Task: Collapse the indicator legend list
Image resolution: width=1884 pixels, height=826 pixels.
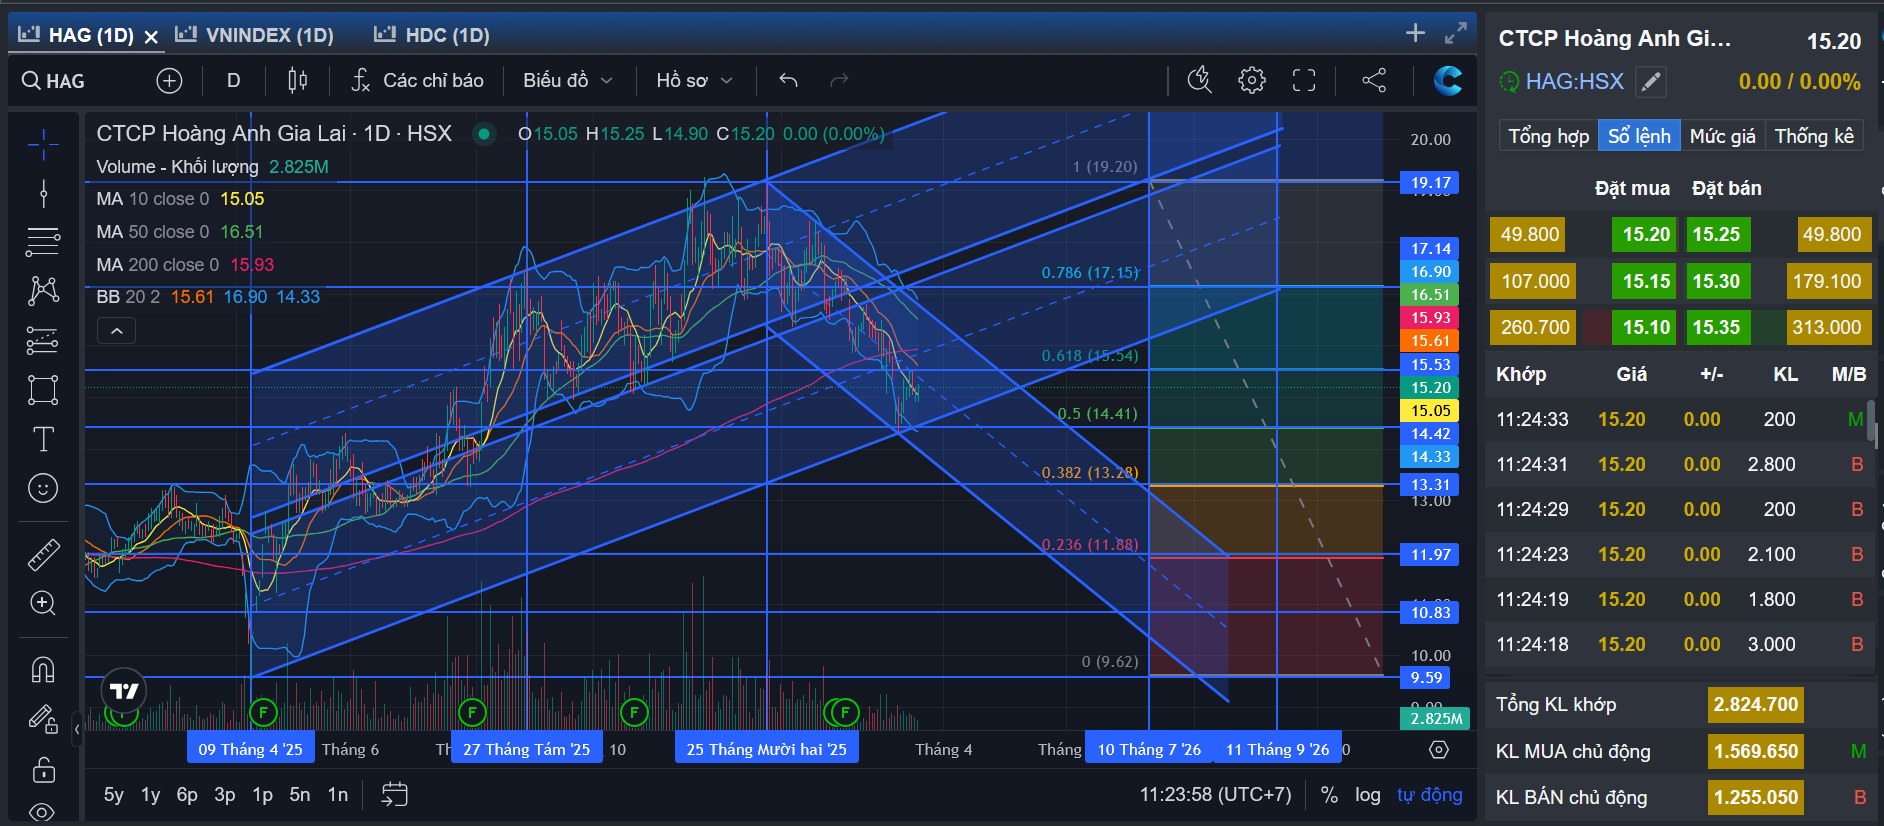Action: pos(116,331)
